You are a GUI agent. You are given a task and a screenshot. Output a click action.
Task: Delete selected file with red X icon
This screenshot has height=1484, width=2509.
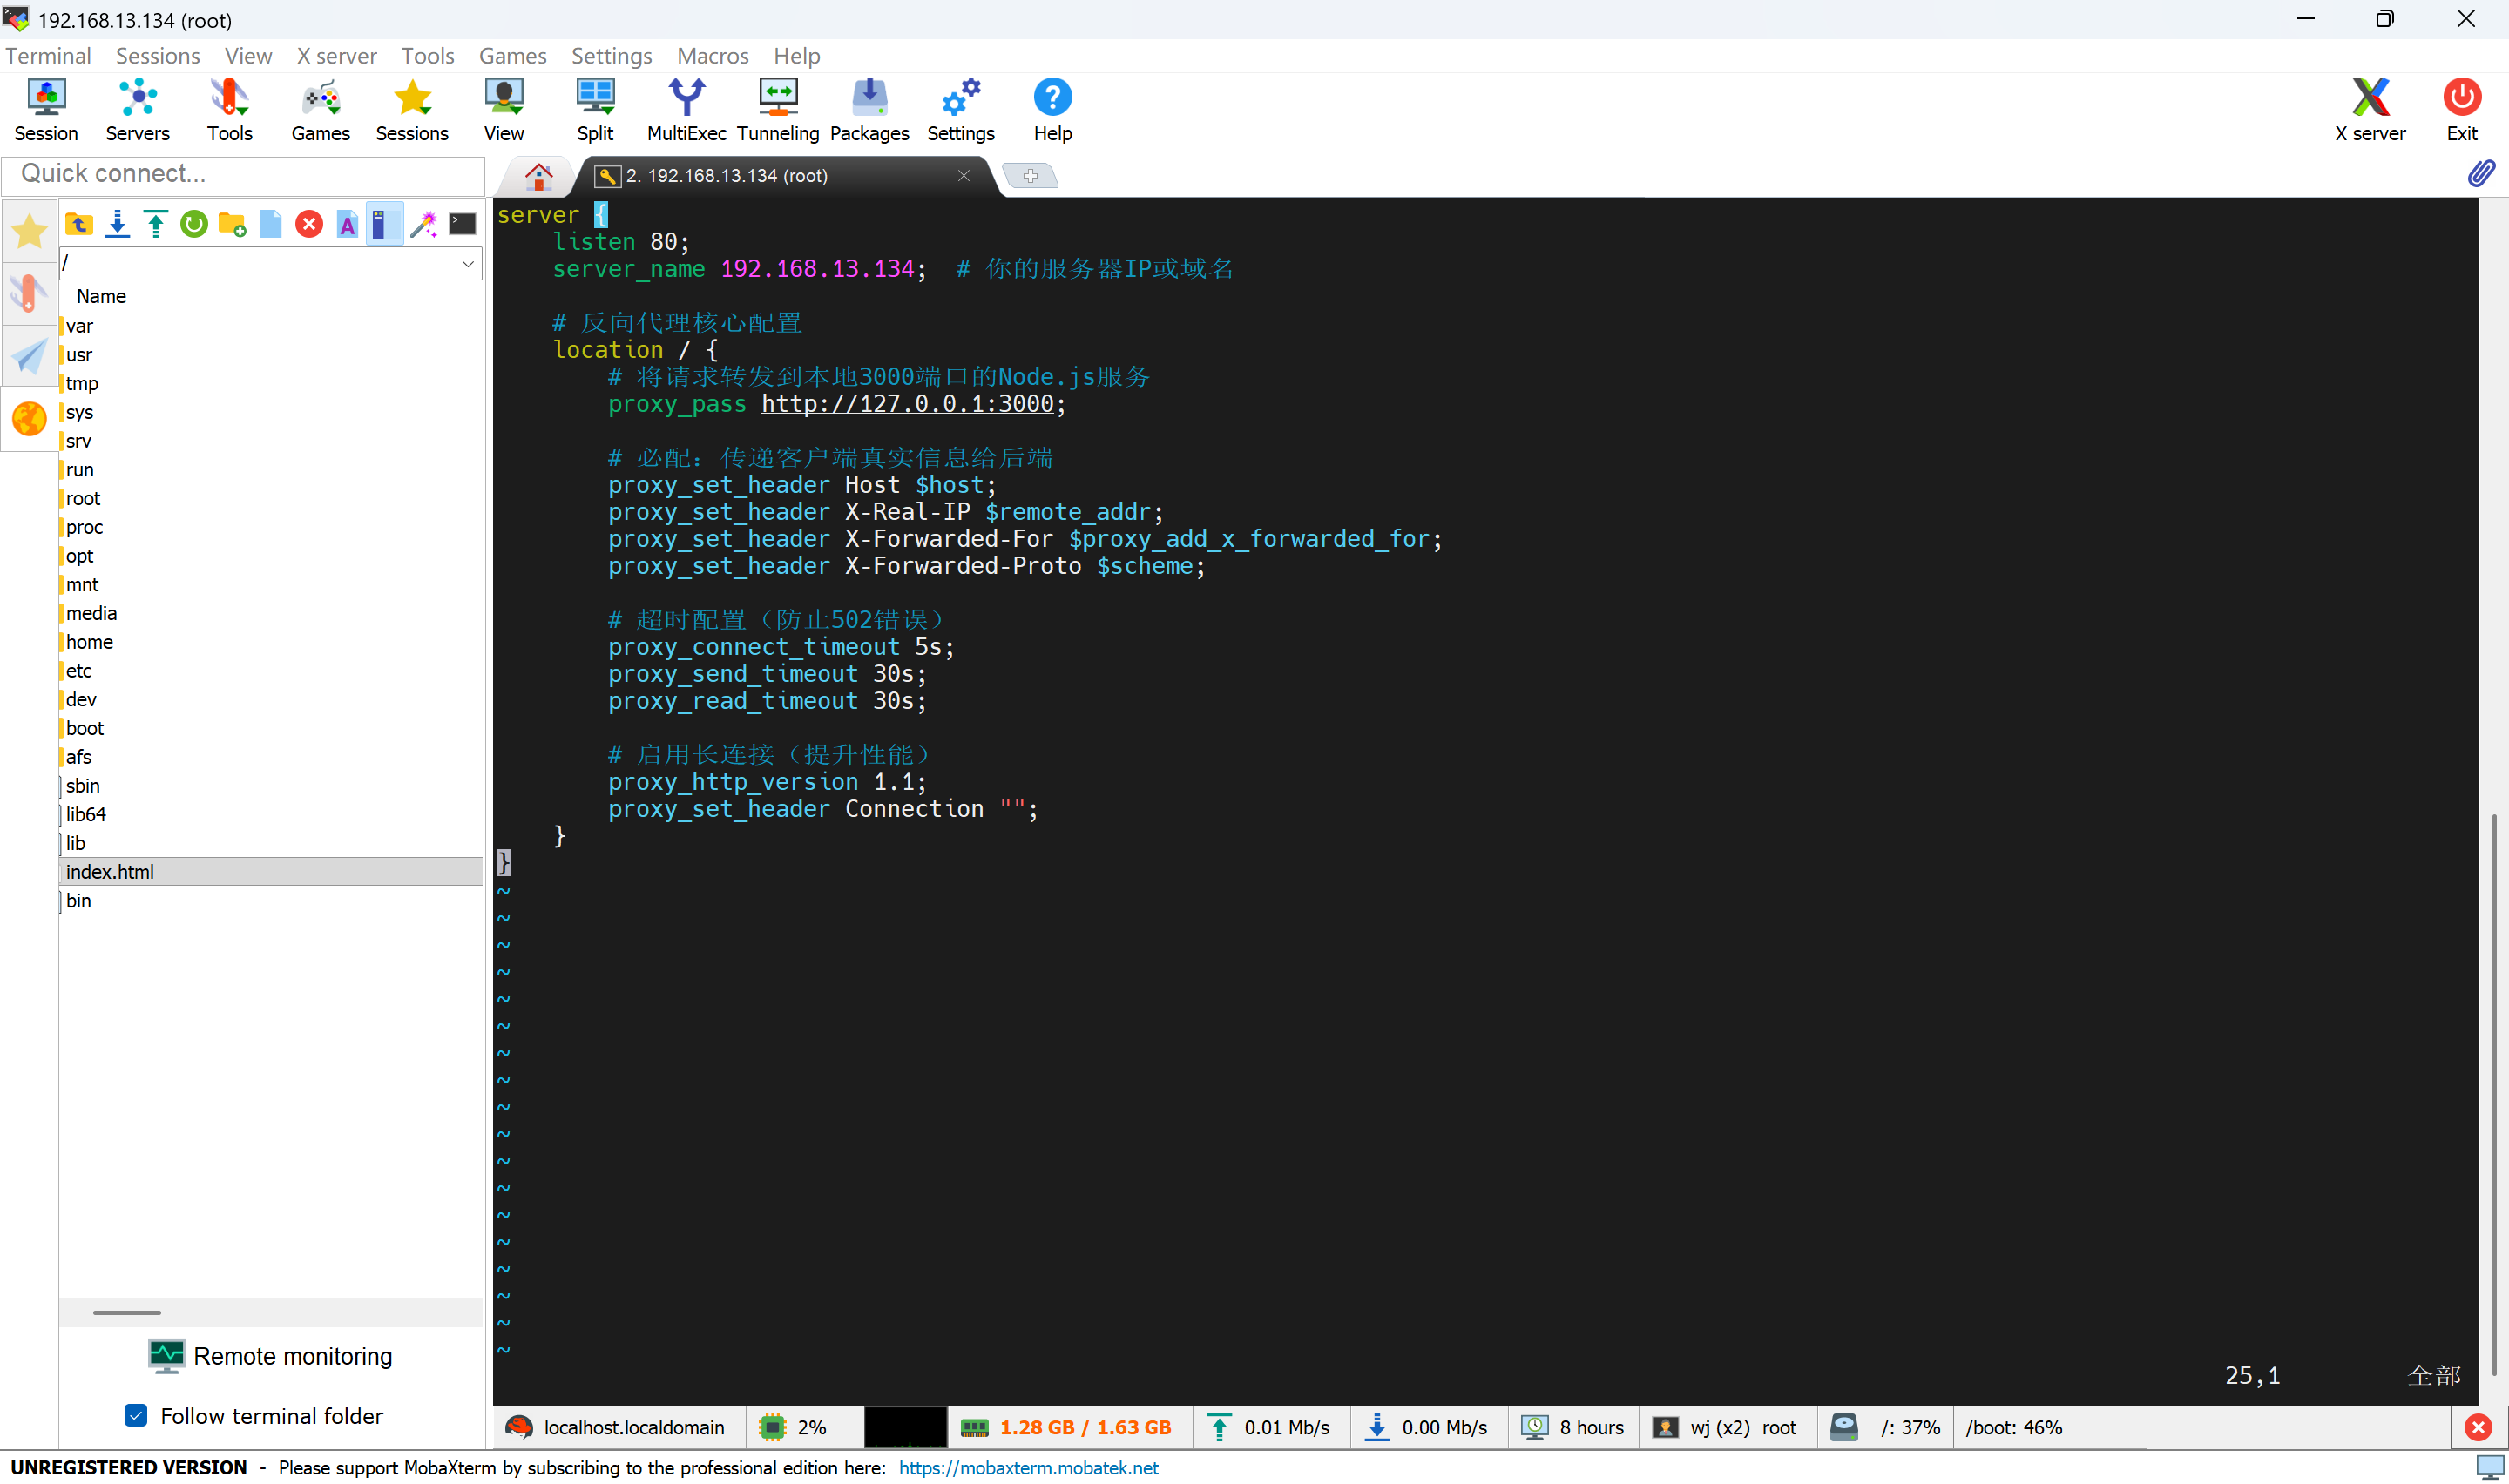tap(309, 224)
